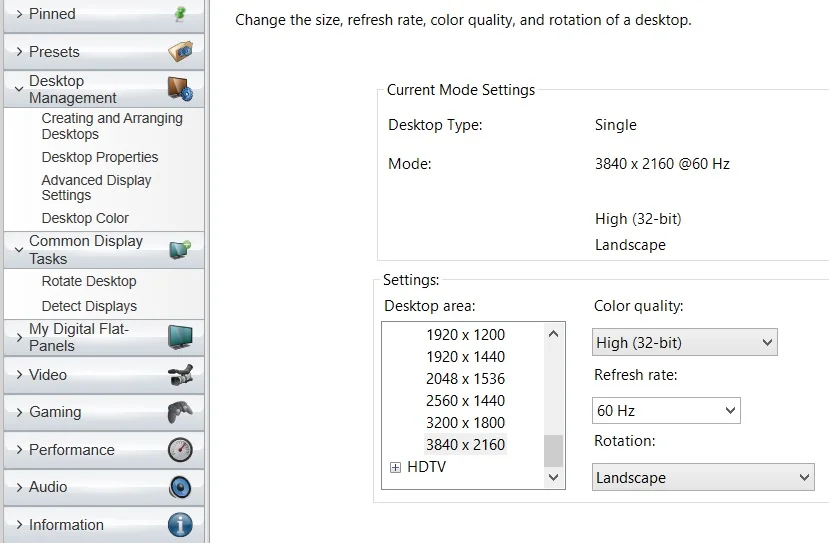Click the Gaming controller icon
Screen dimensions: 829x543
pos(180,412)
